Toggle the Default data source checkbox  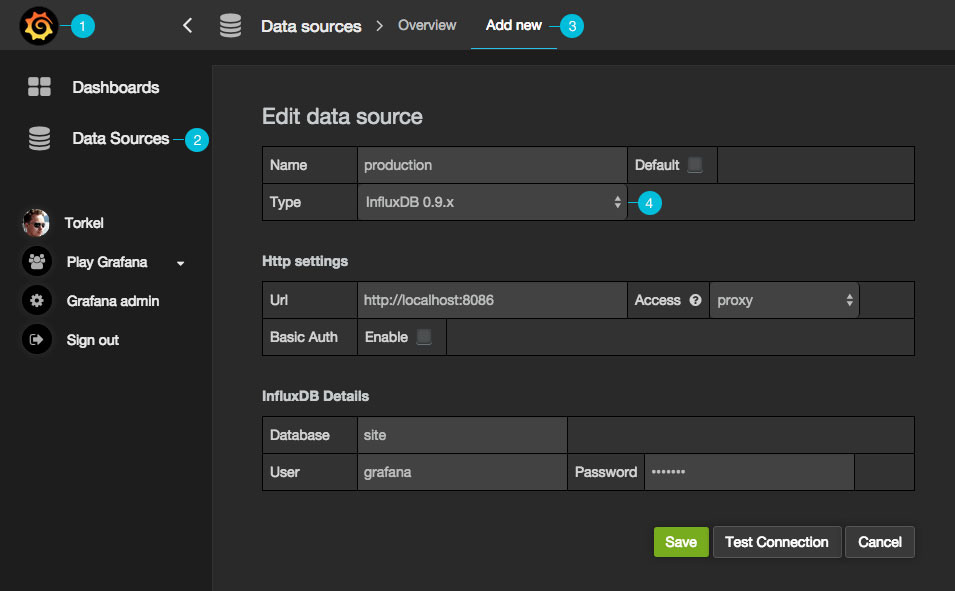point(695,165)
